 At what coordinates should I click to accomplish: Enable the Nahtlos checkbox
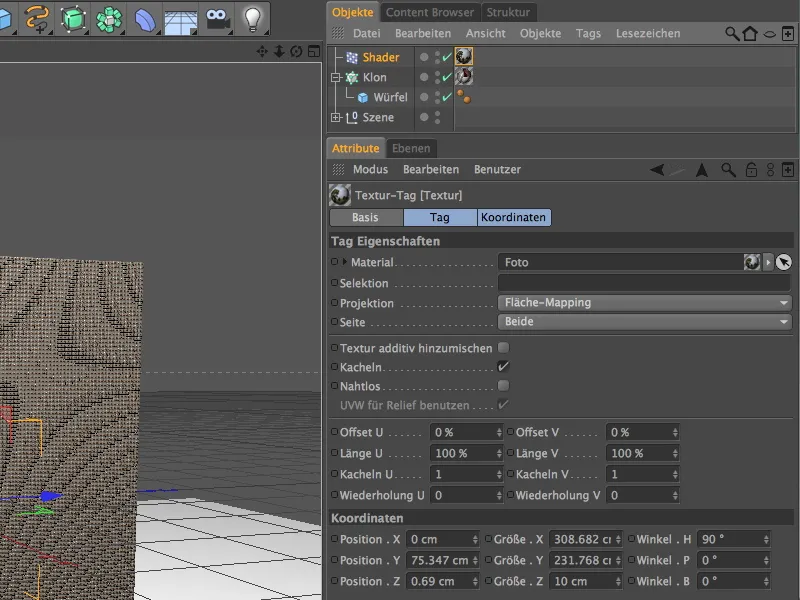[x=504, y=386]
